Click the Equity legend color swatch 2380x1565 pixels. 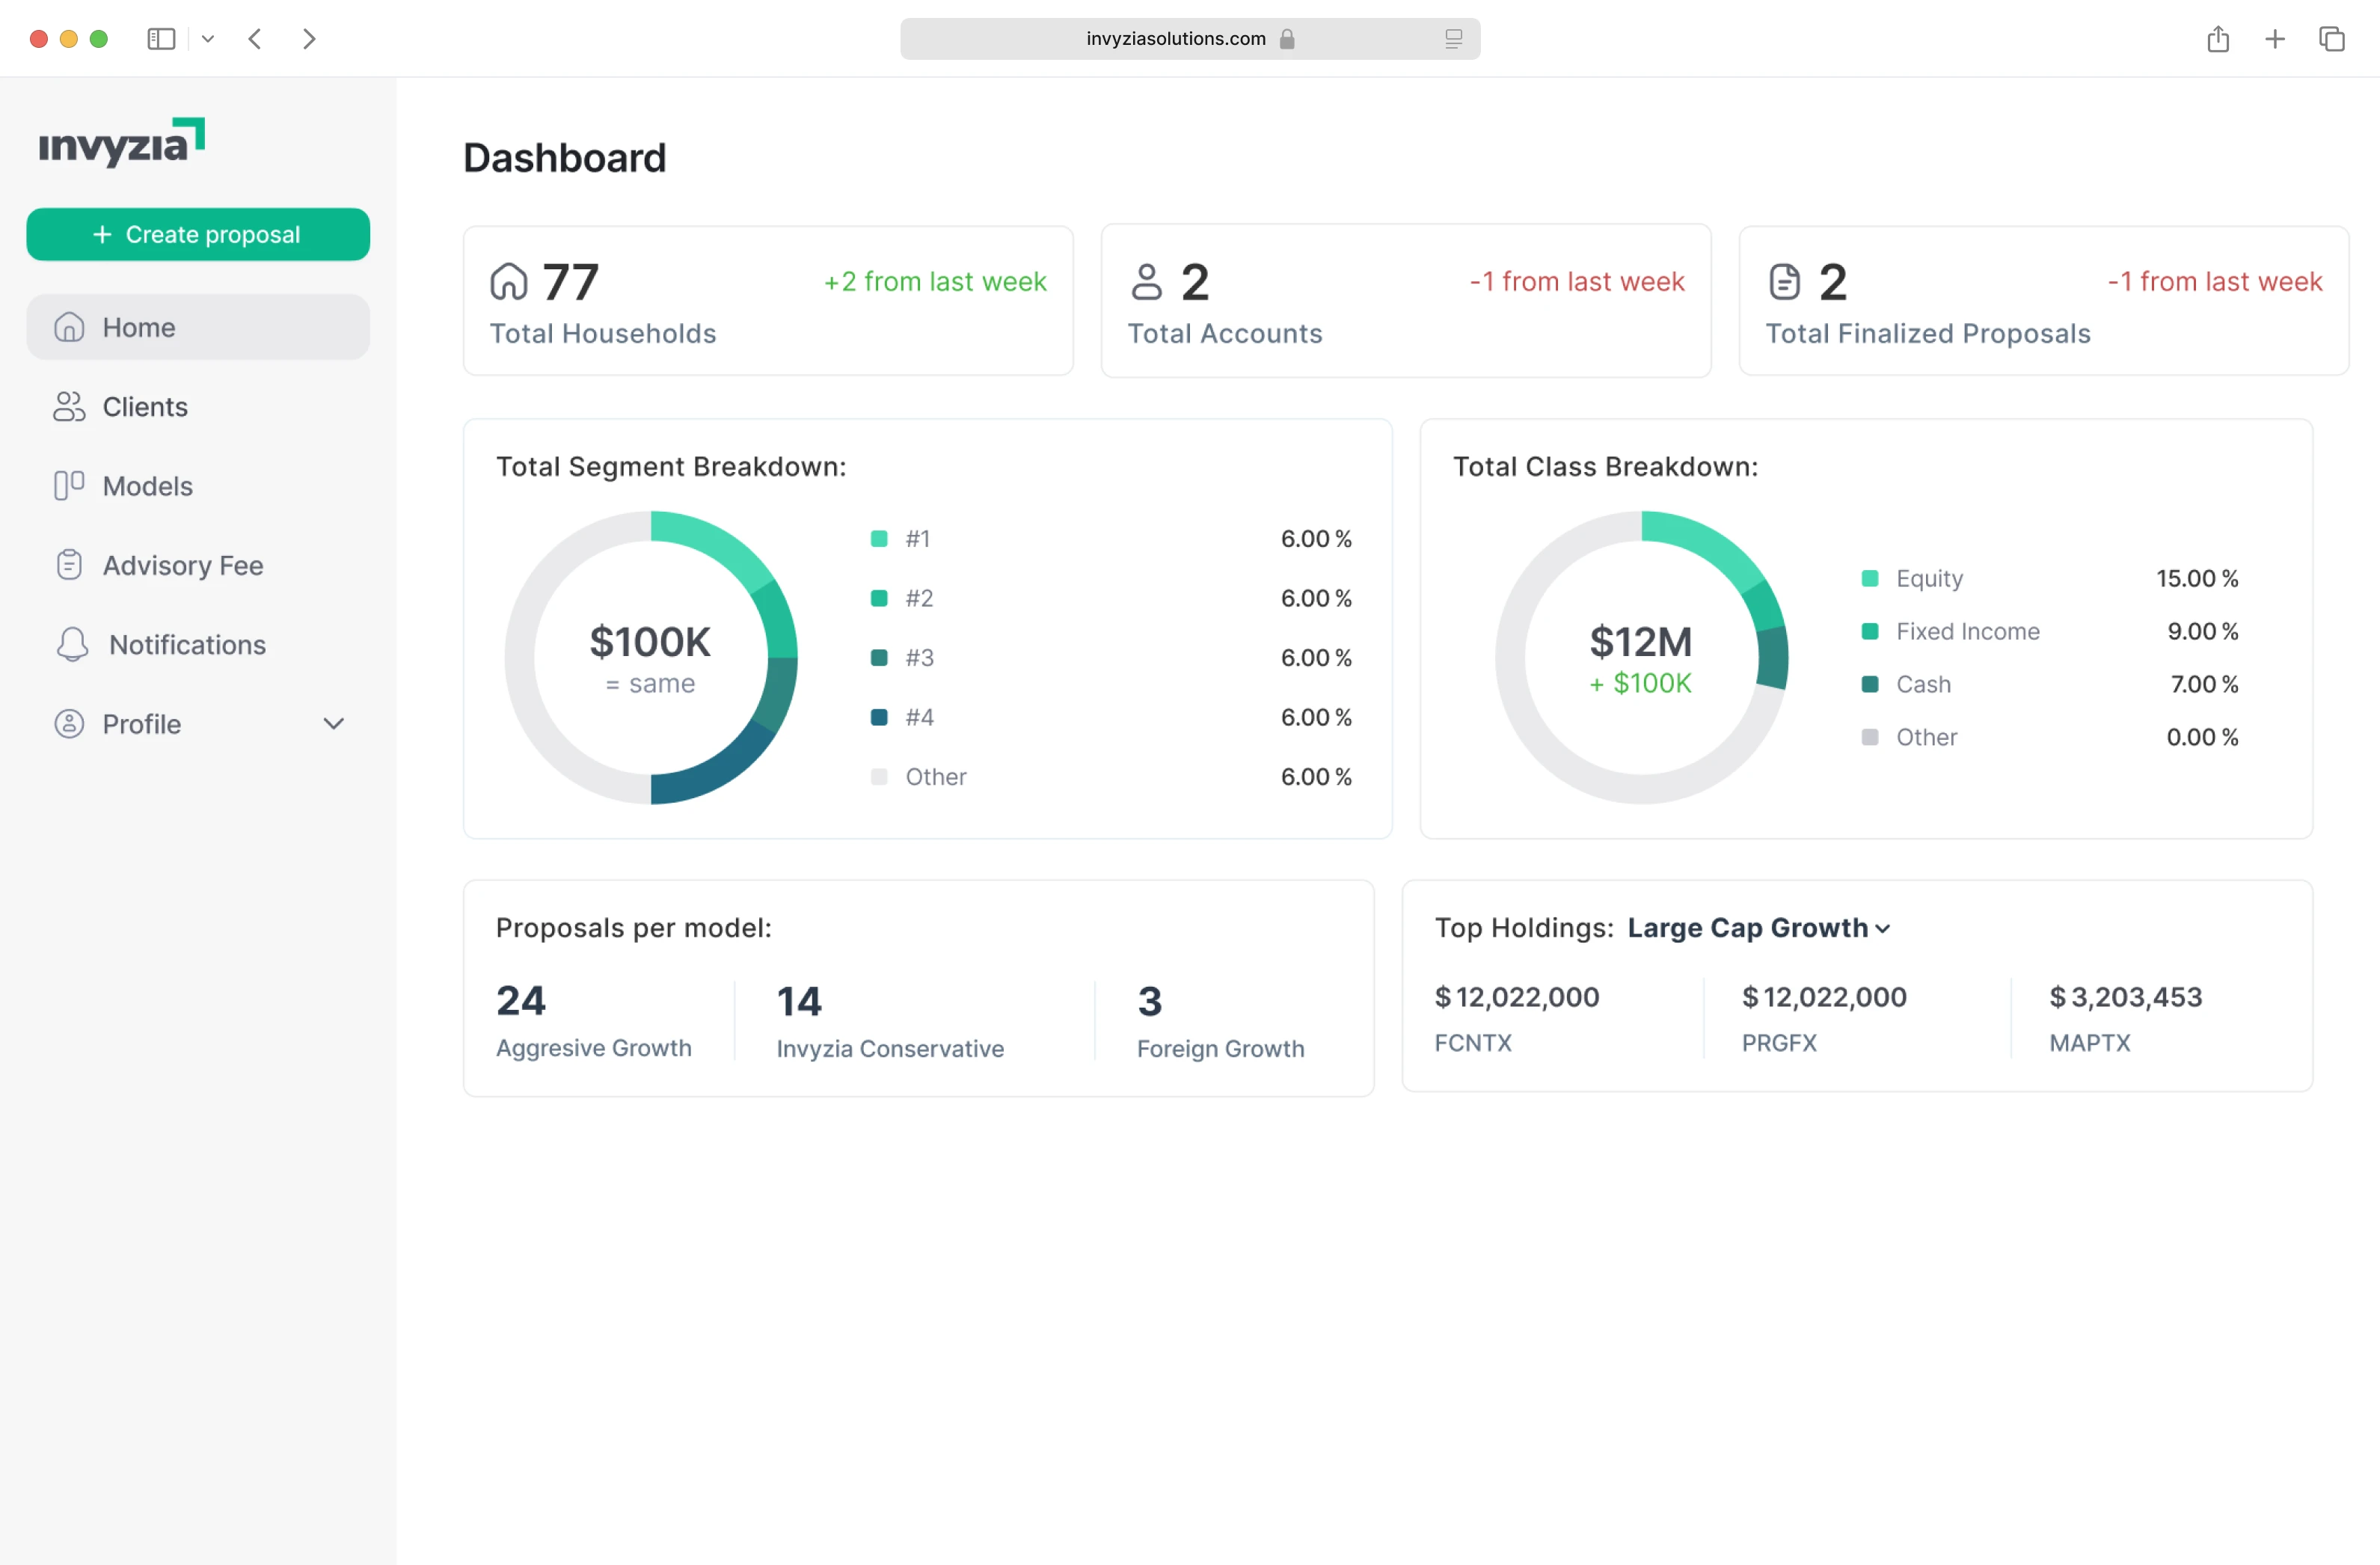pyautogui.click(x=1869, y=578)
